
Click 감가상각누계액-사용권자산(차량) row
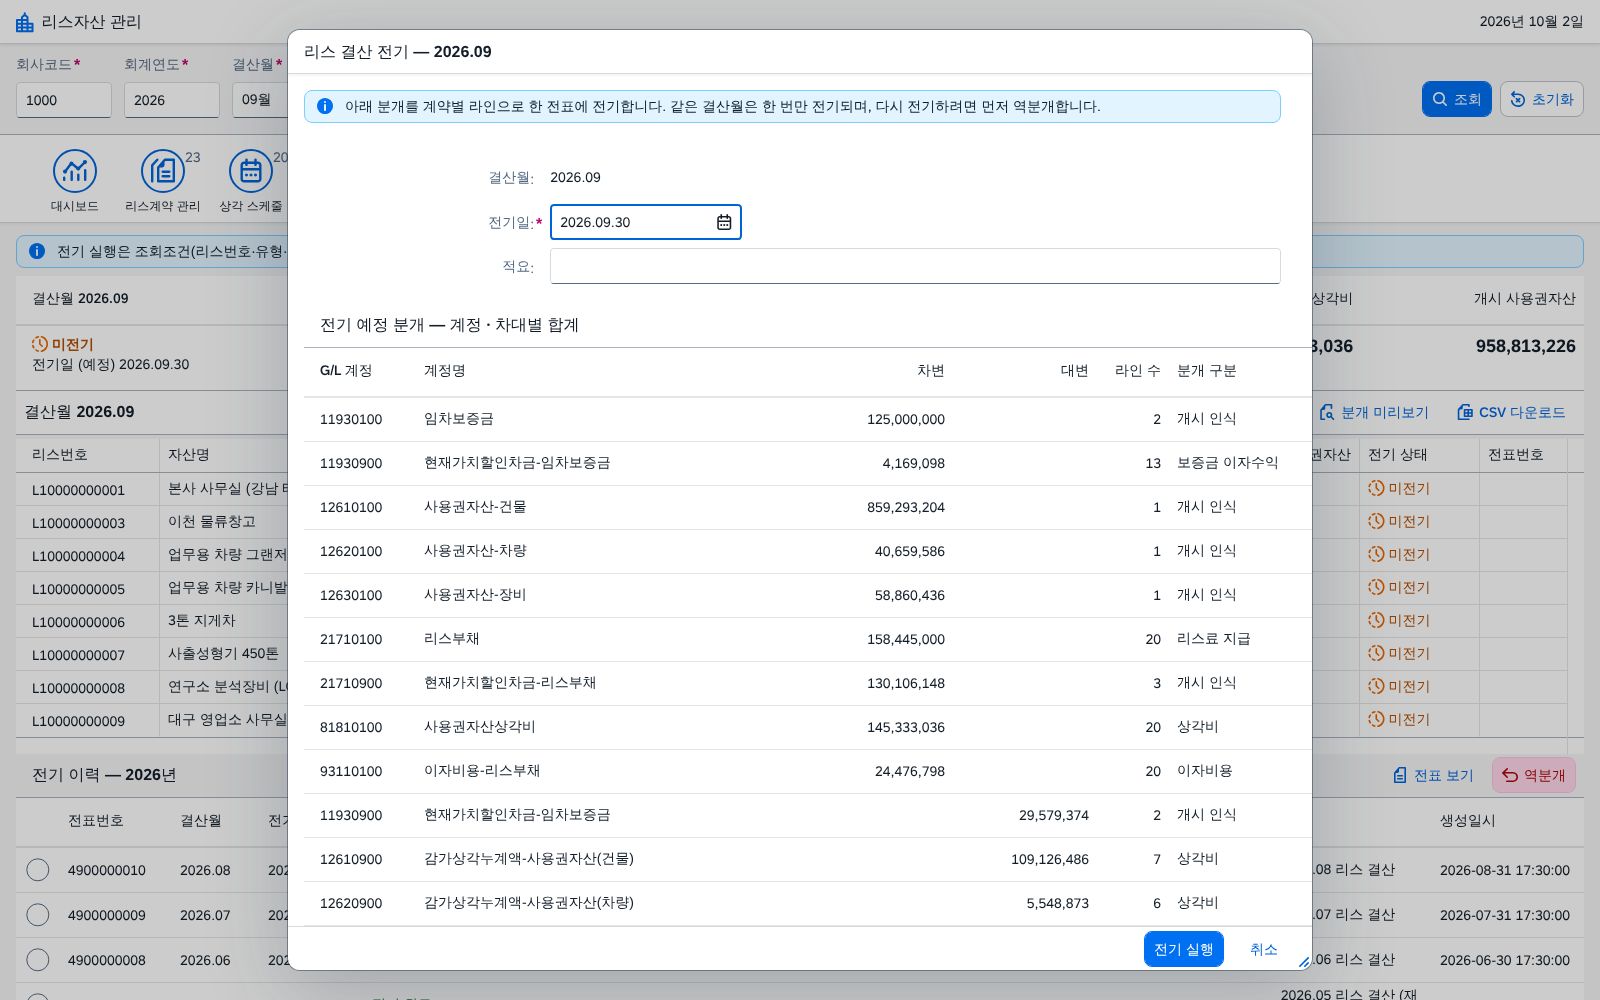pos(807,903)
